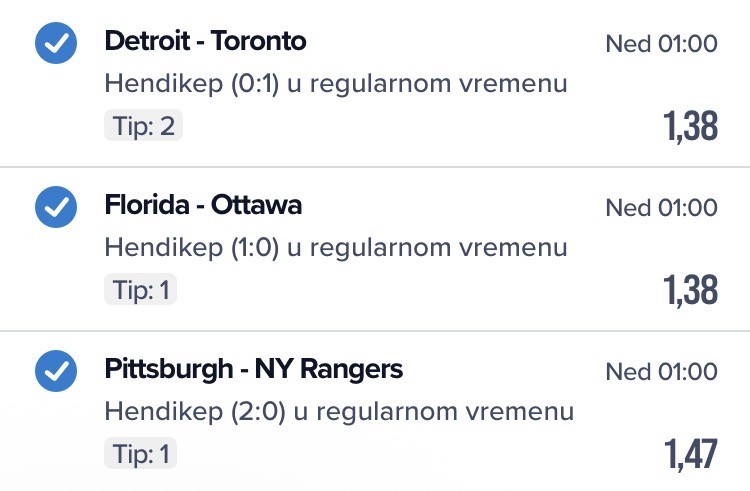
Task: Toggle the Florida - Ottawa selection checkmark
Action: click(x=55, y=207)
